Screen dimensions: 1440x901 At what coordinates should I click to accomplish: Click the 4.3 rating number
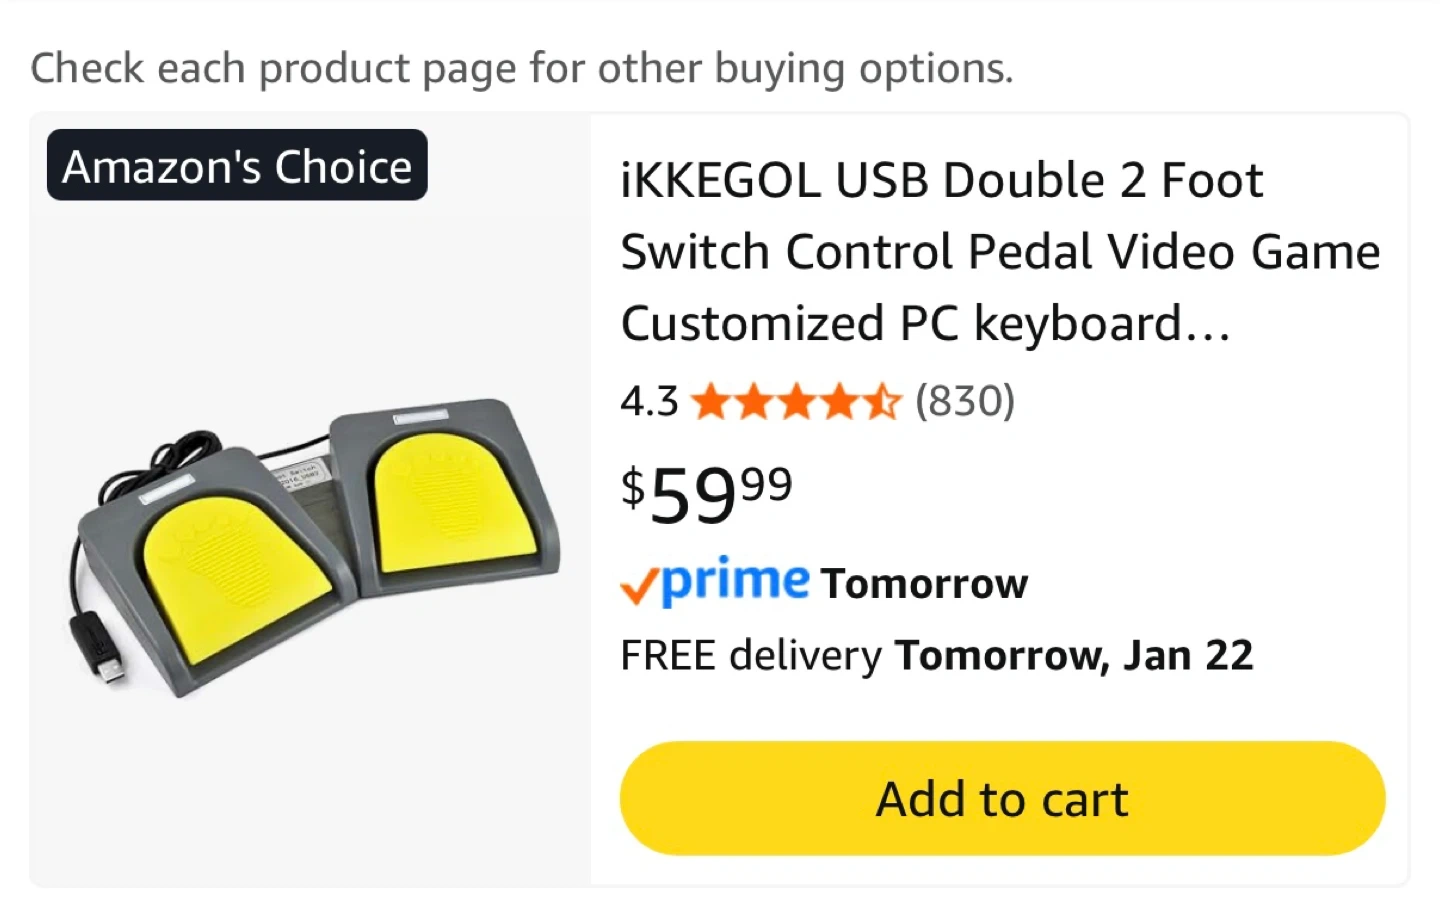point(649,402)
